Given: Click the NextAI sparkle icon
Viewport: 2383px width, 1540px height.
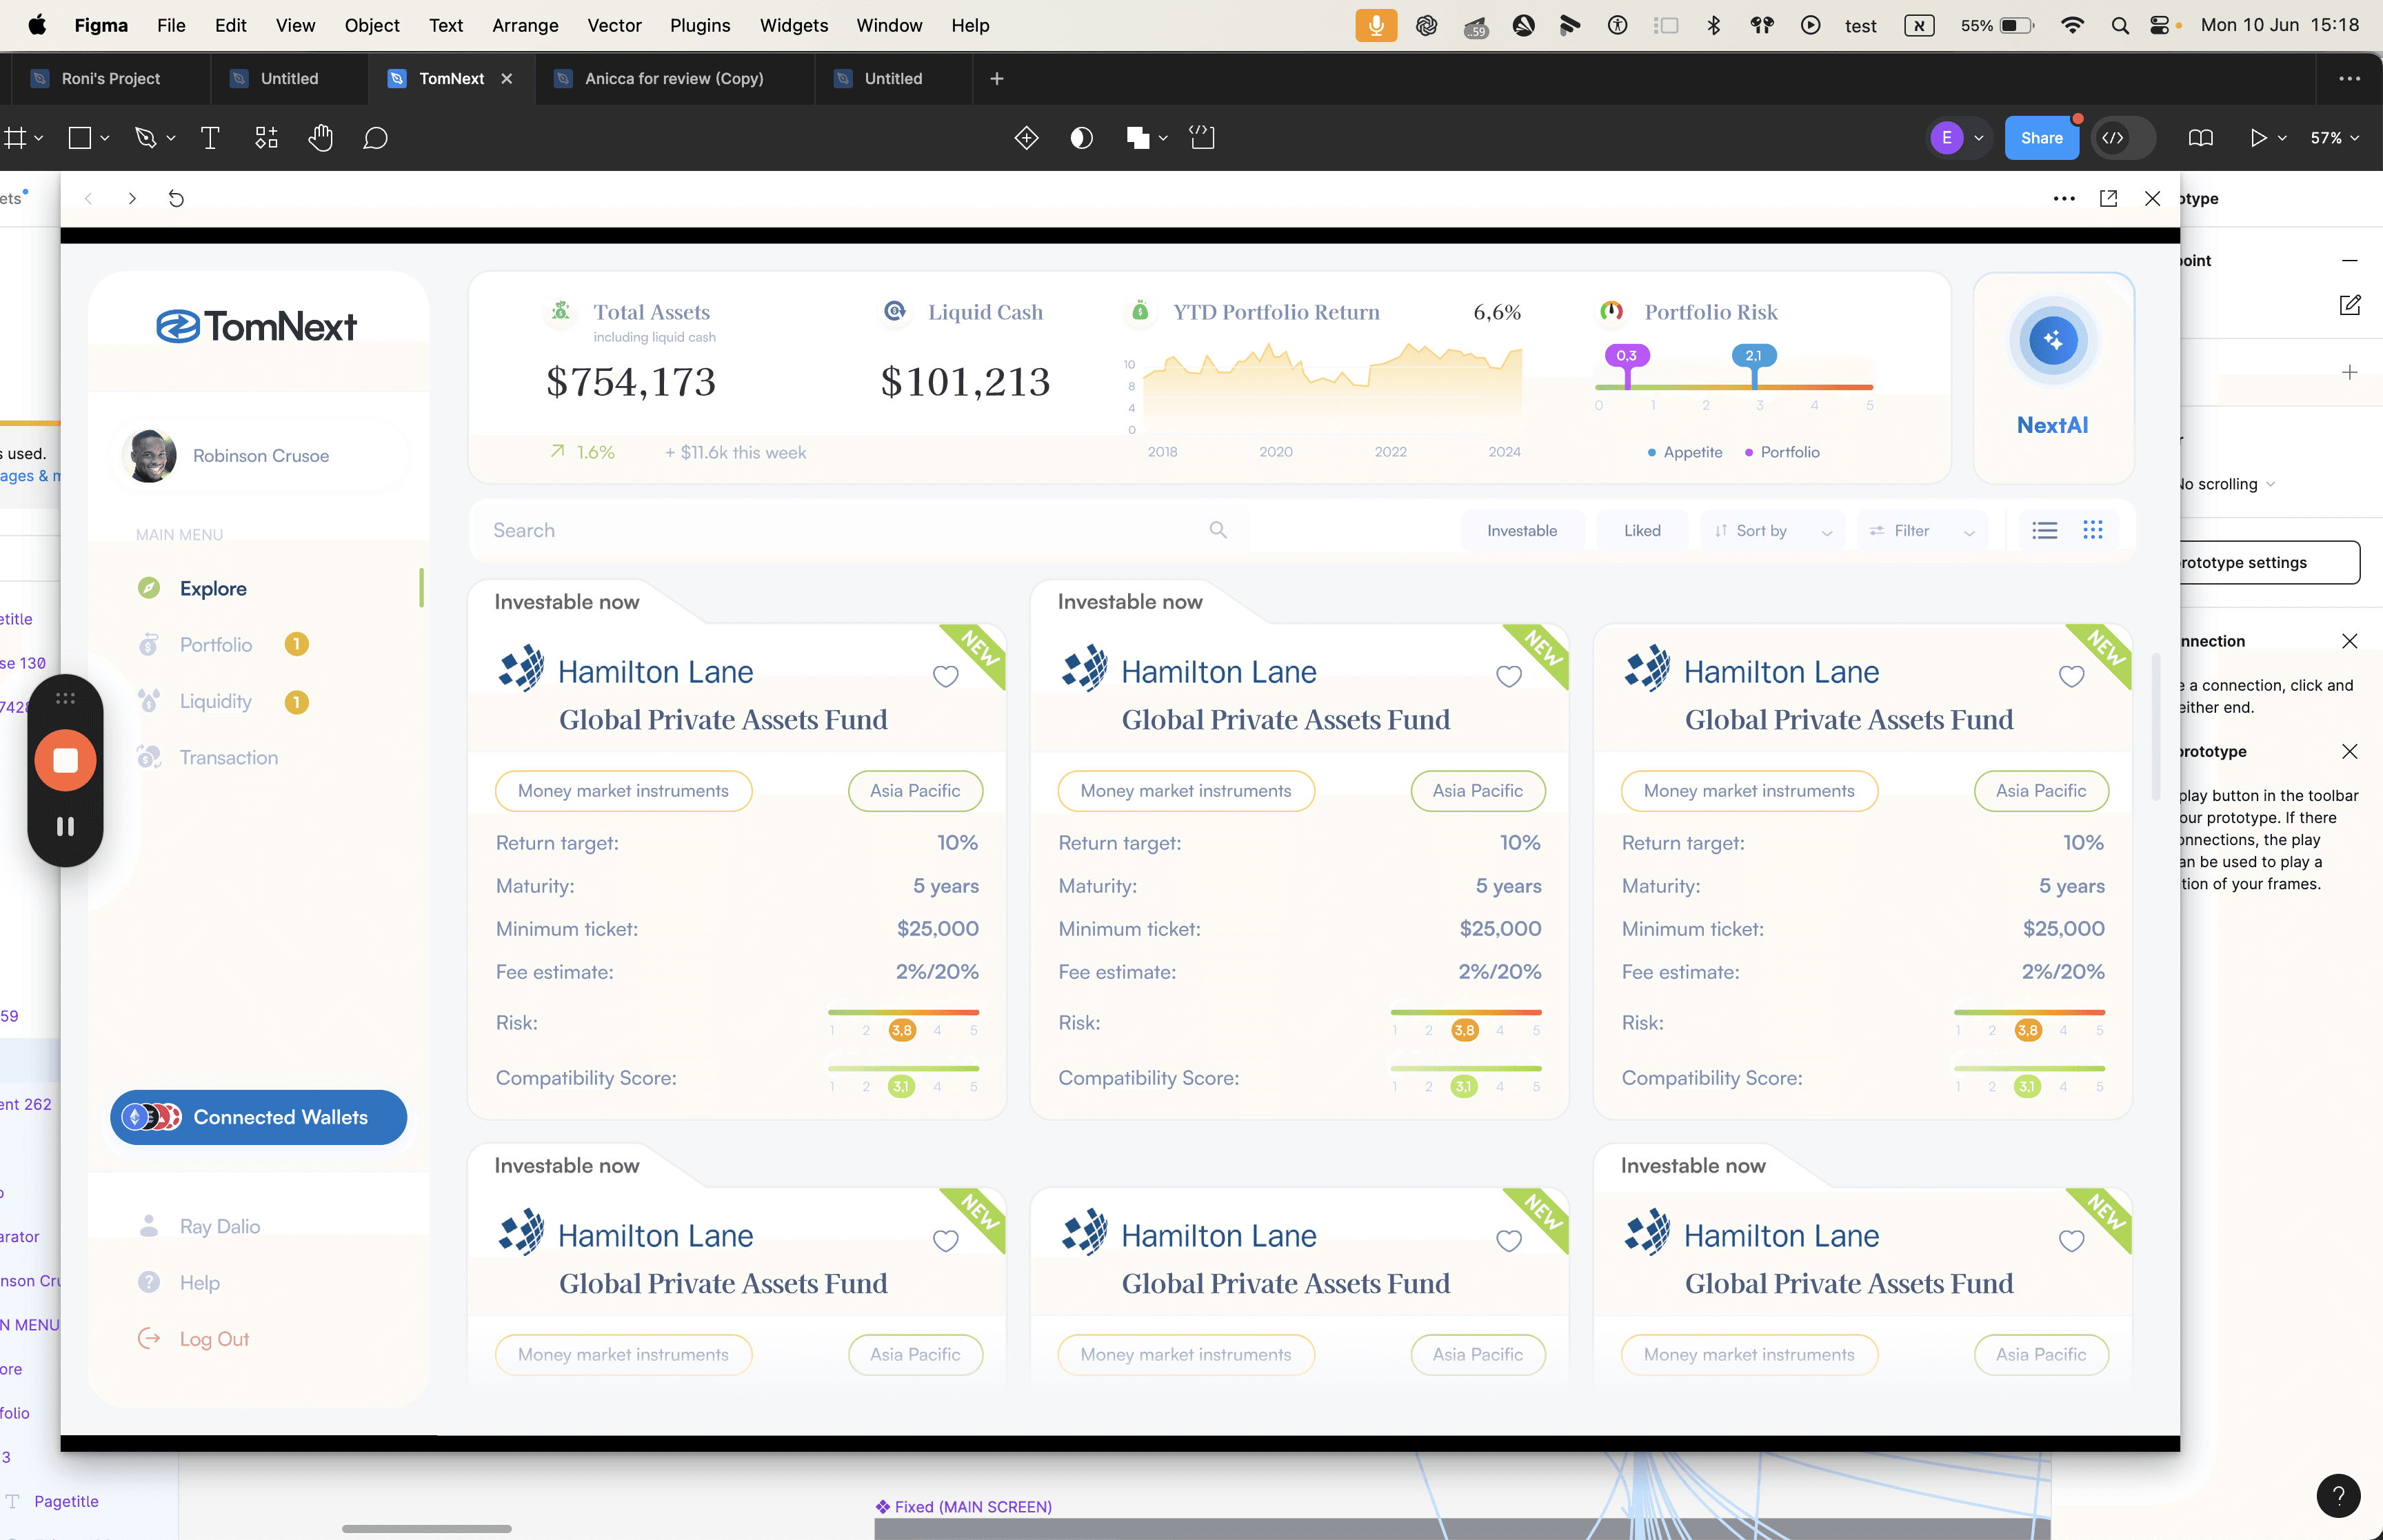Looking at the screenshot, I should click(x=2053, y=340).
